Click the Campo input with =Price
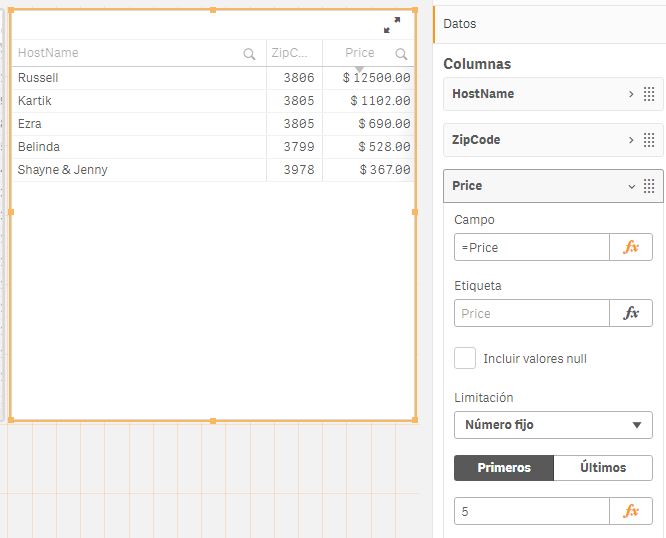The width and height of the screenshot is (666, 538). [x=532, y=247]
